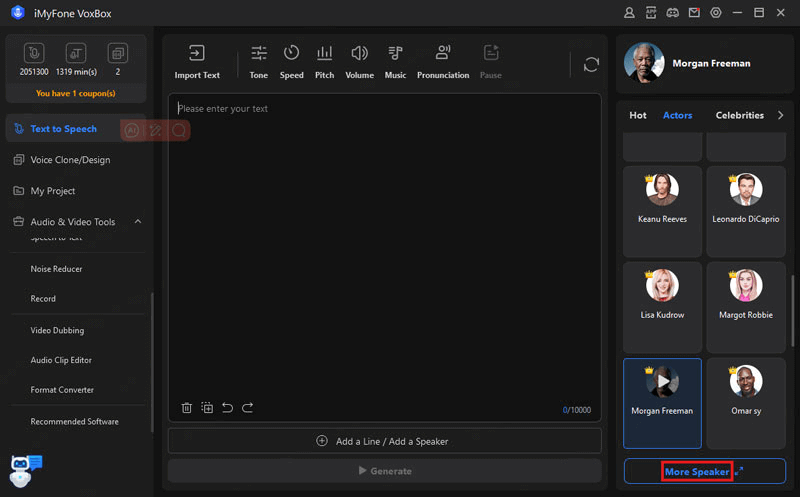Click the add-block icon beside the trash
Image resolution: width=800 pixels, height=497 pixels.
coord(207,408)
